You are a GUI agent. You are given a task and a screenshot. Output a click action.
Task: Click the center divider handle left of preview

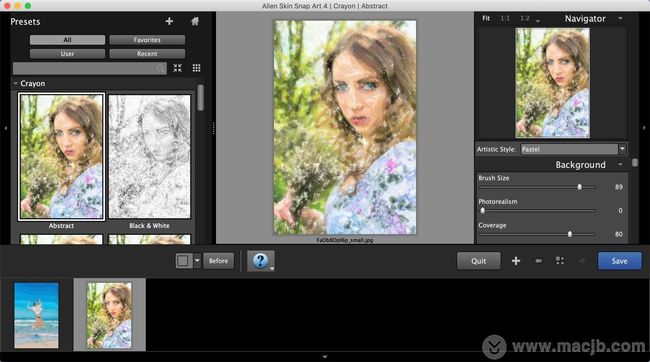(213, 128)
